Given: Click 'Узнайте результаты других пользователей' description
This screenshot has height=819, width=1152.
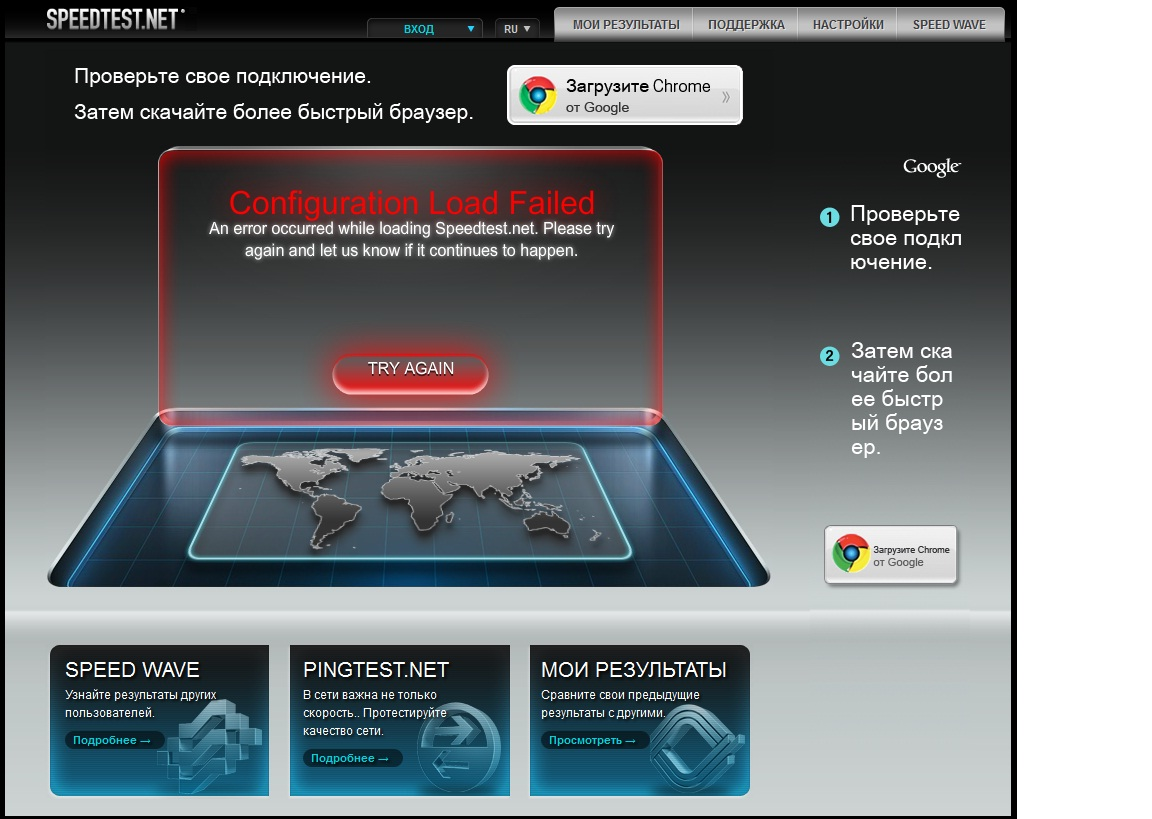Looking at the screenshot, I should click(x=140, y=704).
